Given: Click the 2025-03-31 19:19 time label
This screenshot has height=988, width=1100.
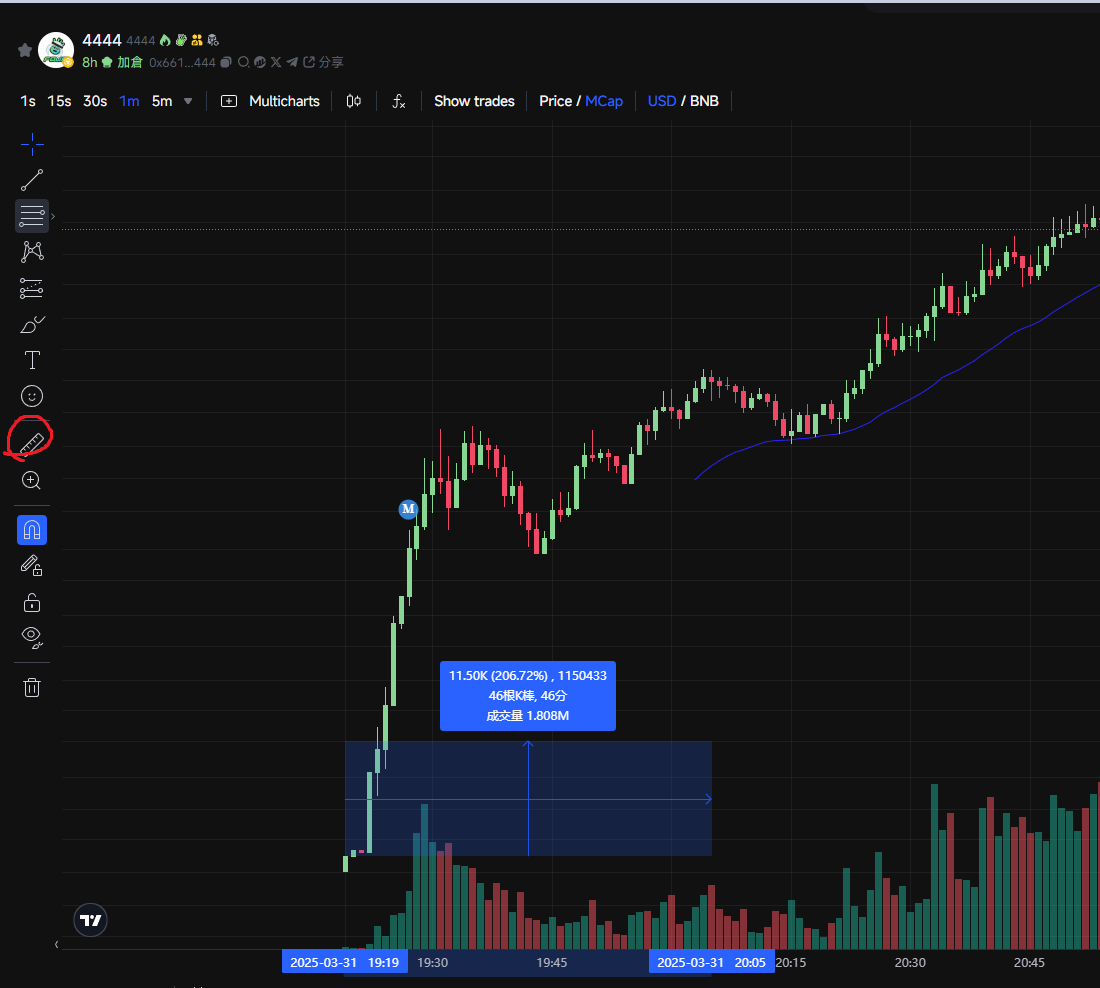Looking at the screenshot, I should [344, 962].
